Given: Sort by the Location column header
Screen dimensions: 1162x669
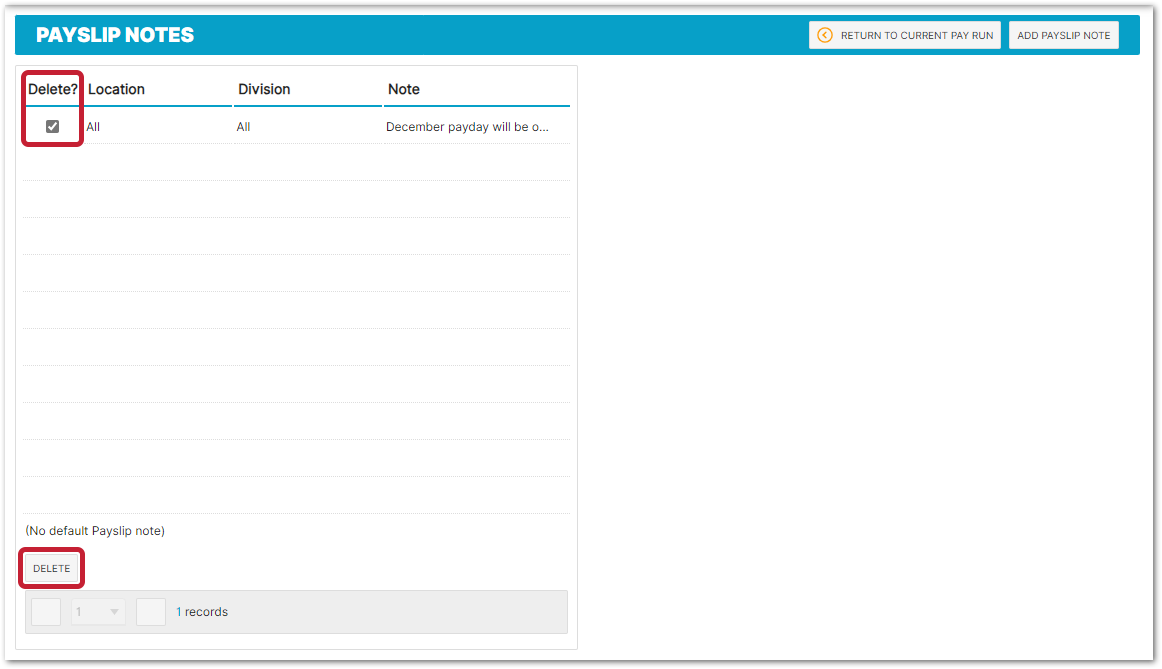Looking at the screenshot, I should coord(116,89).
